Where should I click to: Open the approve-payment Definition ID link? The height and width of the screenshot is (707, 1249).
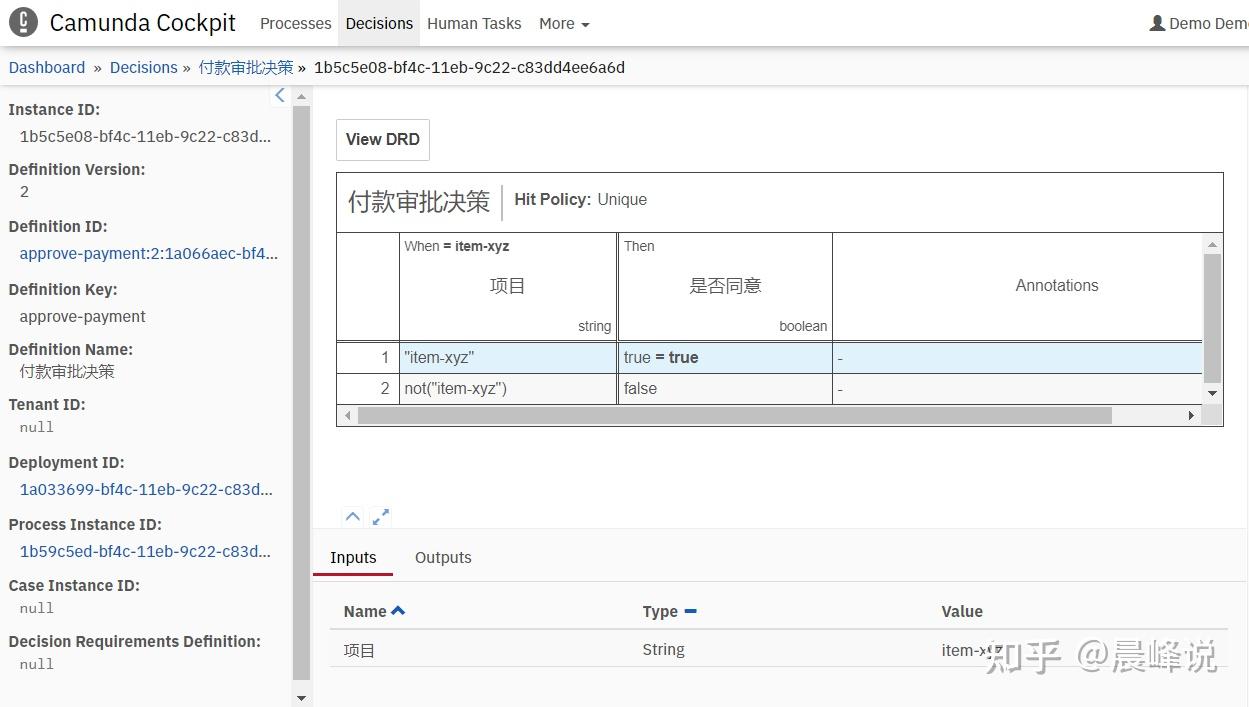point(148,254)
